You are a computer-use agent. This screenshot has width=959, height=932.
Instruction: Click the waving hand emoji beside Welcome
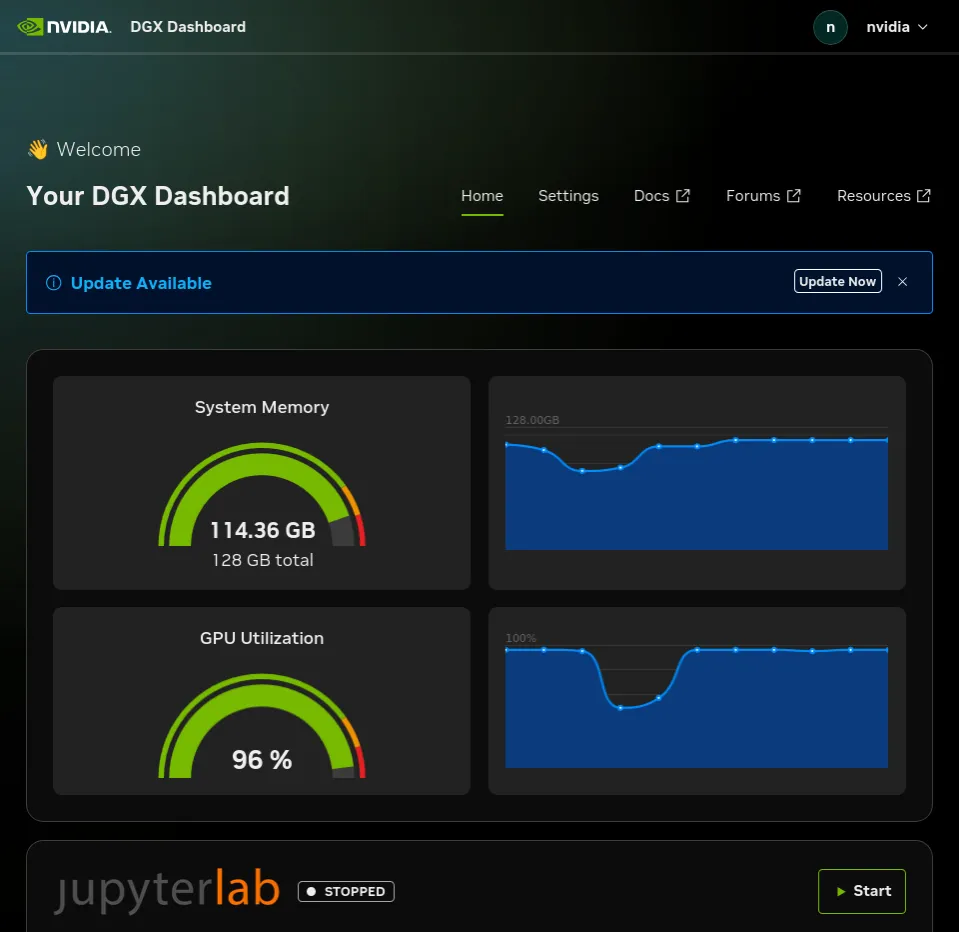(38, 149)
